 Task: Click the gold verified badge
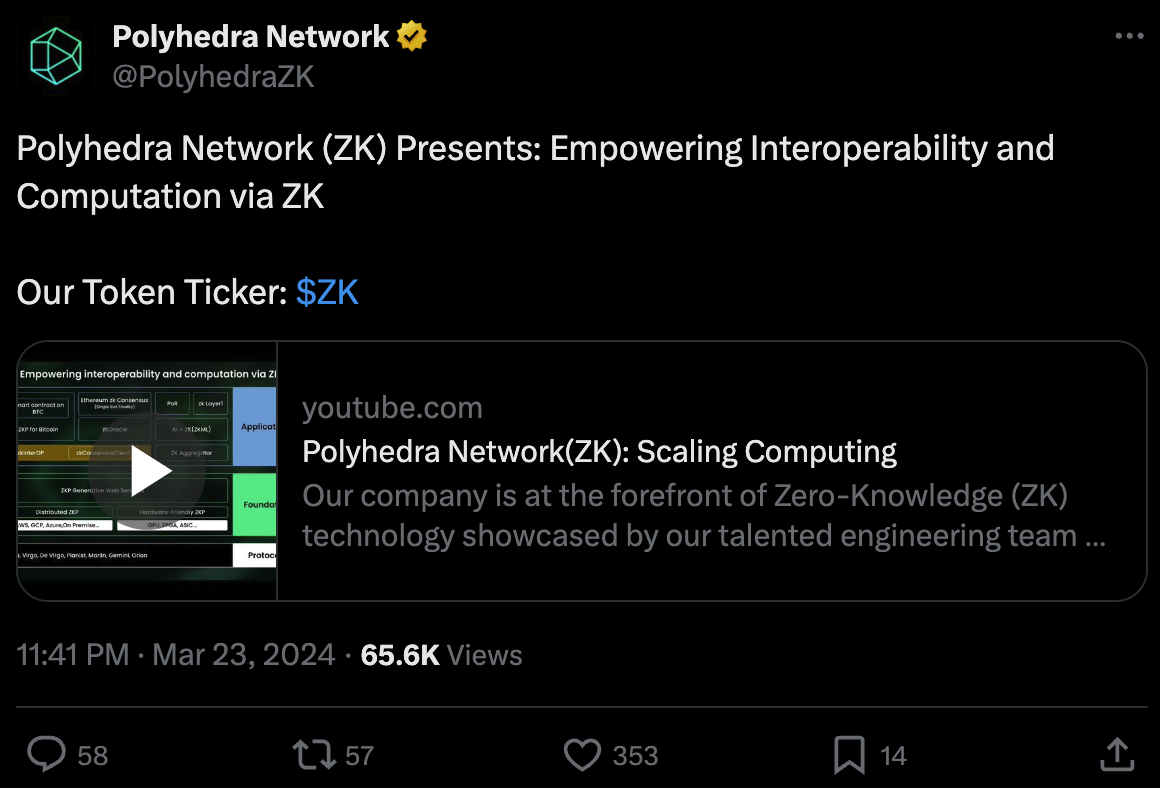[x=412, y=37]
